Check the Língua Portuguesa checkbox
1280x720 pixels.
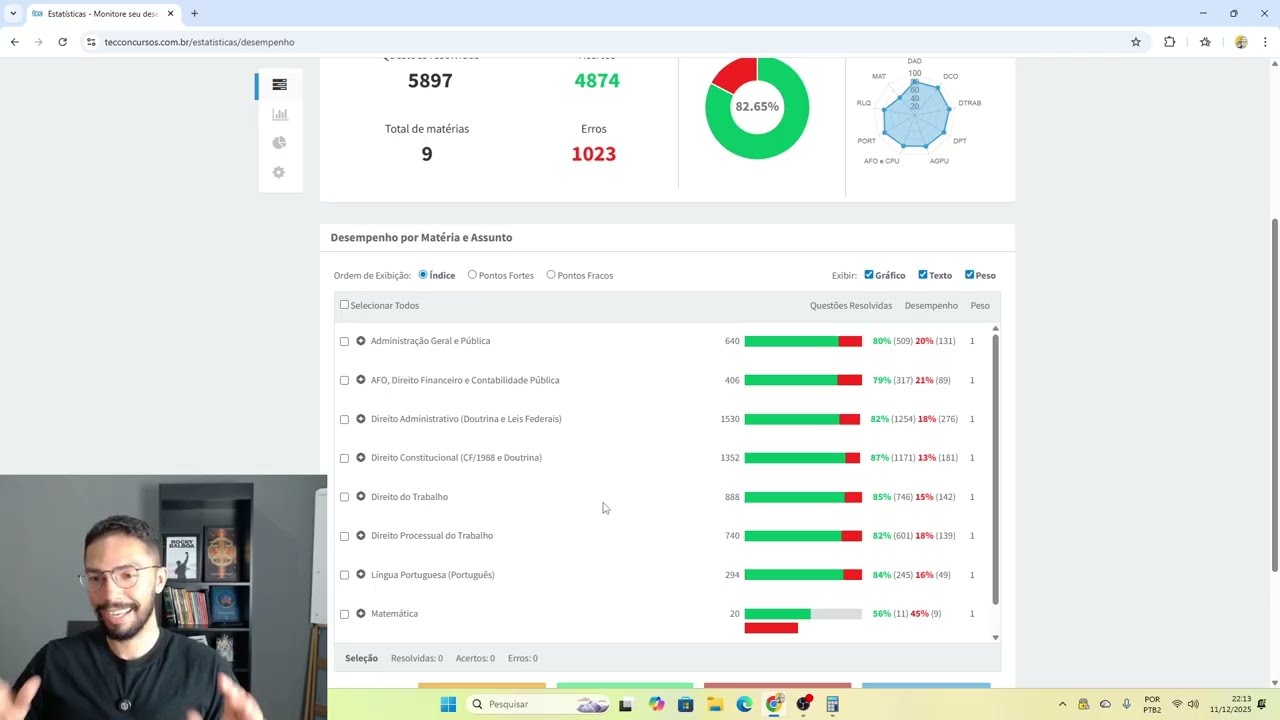[x=344, y=575]
